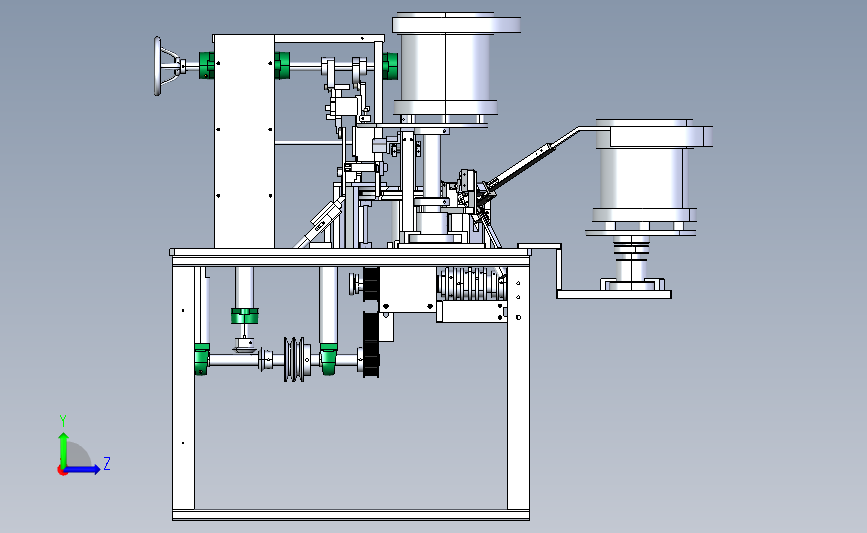Click the green Y axis arrow of the triad
This screenshot has width=867, height=533.
64,449
